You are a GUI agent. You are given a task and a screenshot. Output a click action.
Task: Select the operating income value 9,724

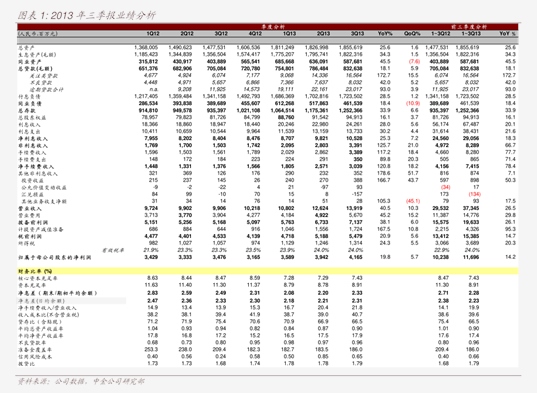(151, 208)
